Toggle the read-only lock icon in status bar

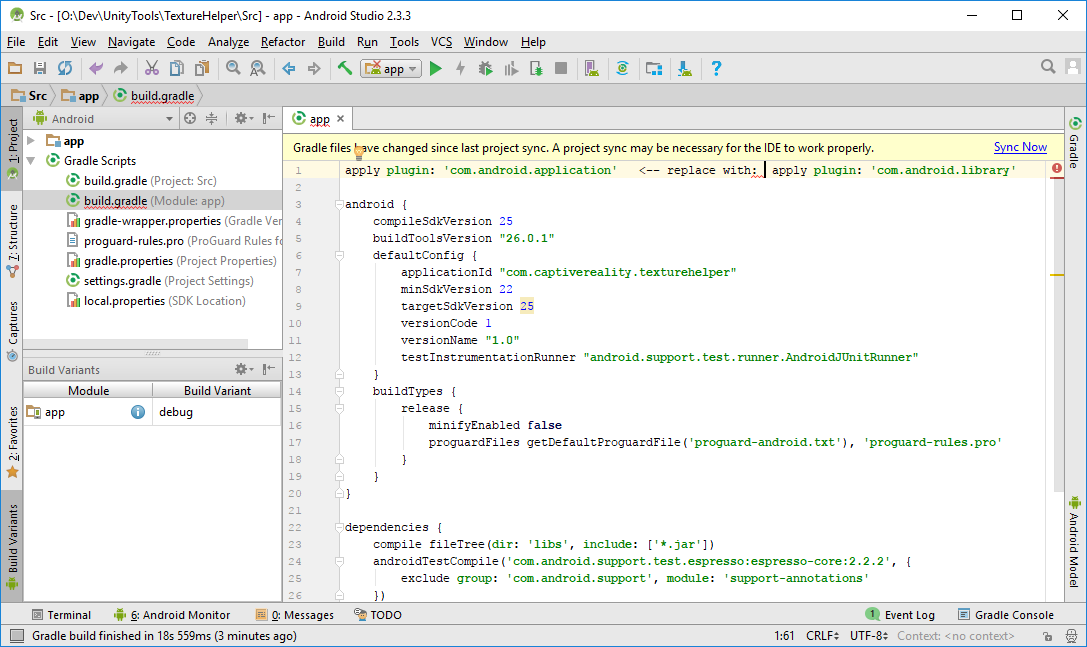coord(1047,636)
